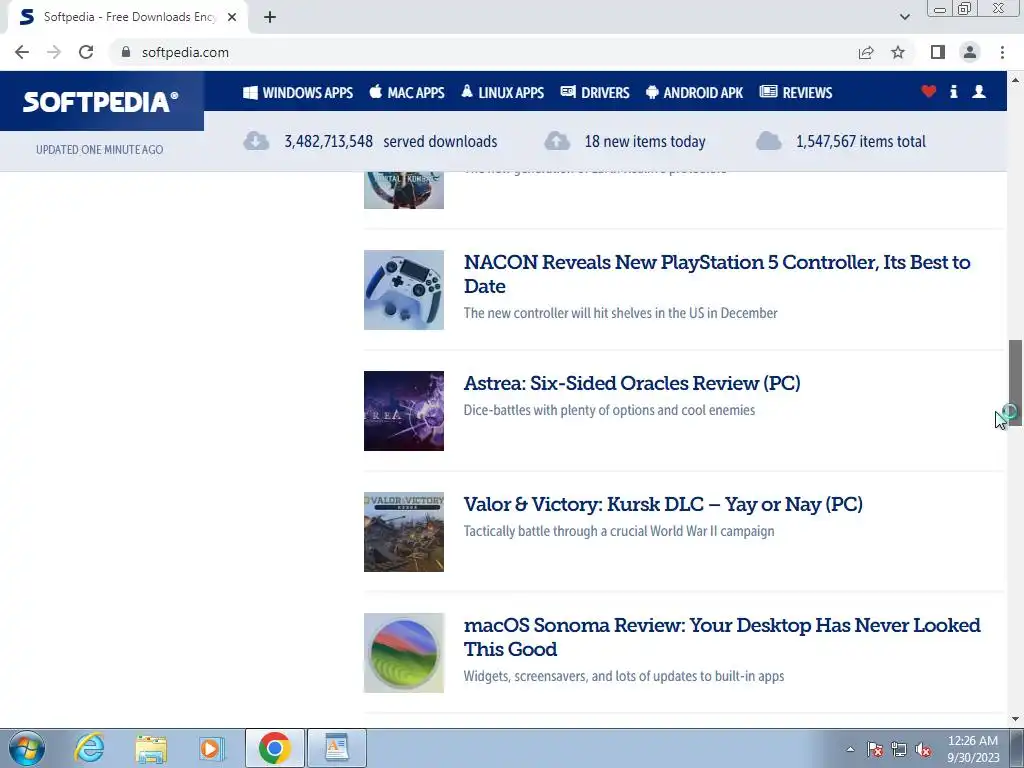Click the NACON controller thumbnail

(404, 290)
